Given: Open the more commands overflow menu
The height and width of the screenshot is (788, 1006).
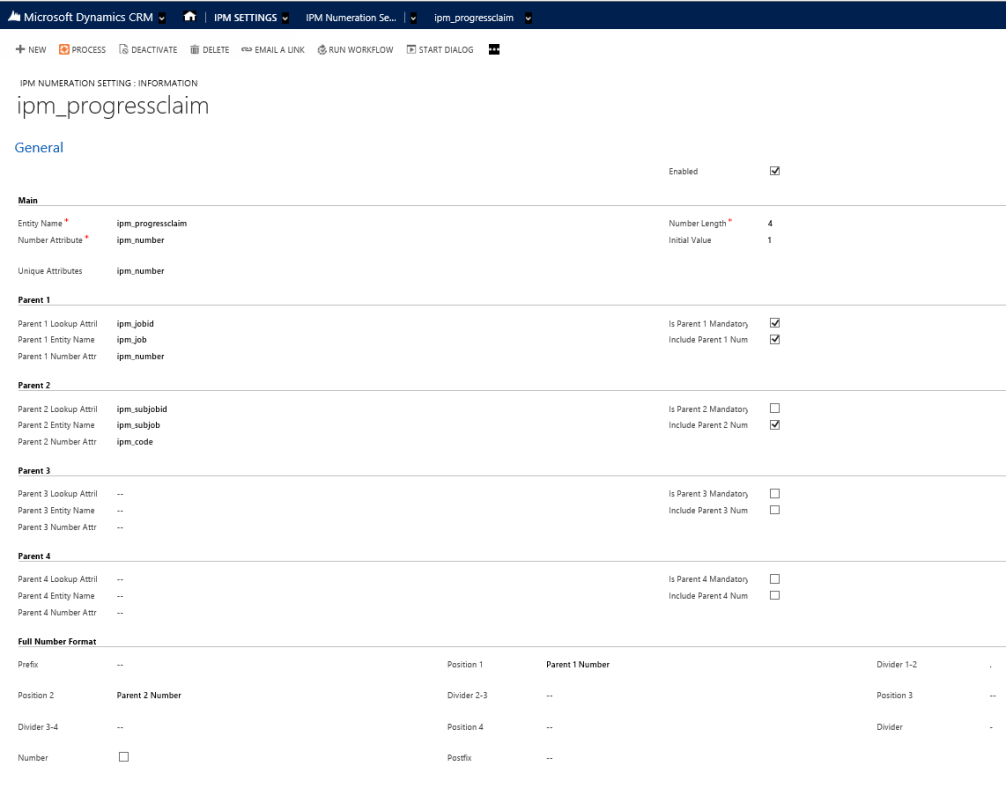Looking at the screenshot, I should click(494, 50).
